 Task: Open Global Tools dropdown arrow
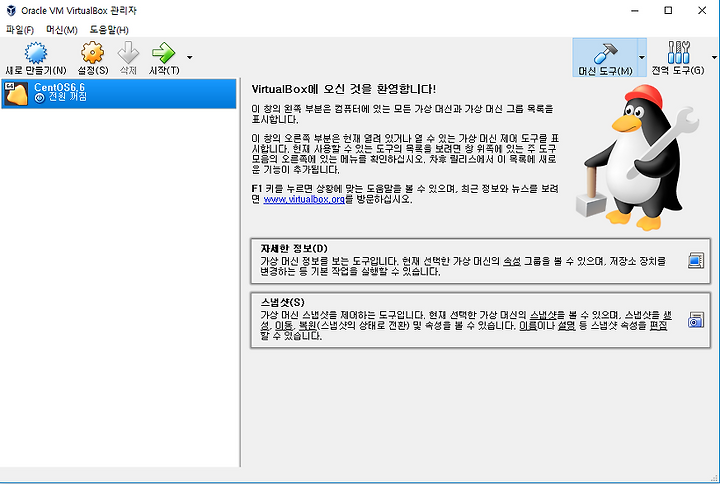[x=714, y=57]
